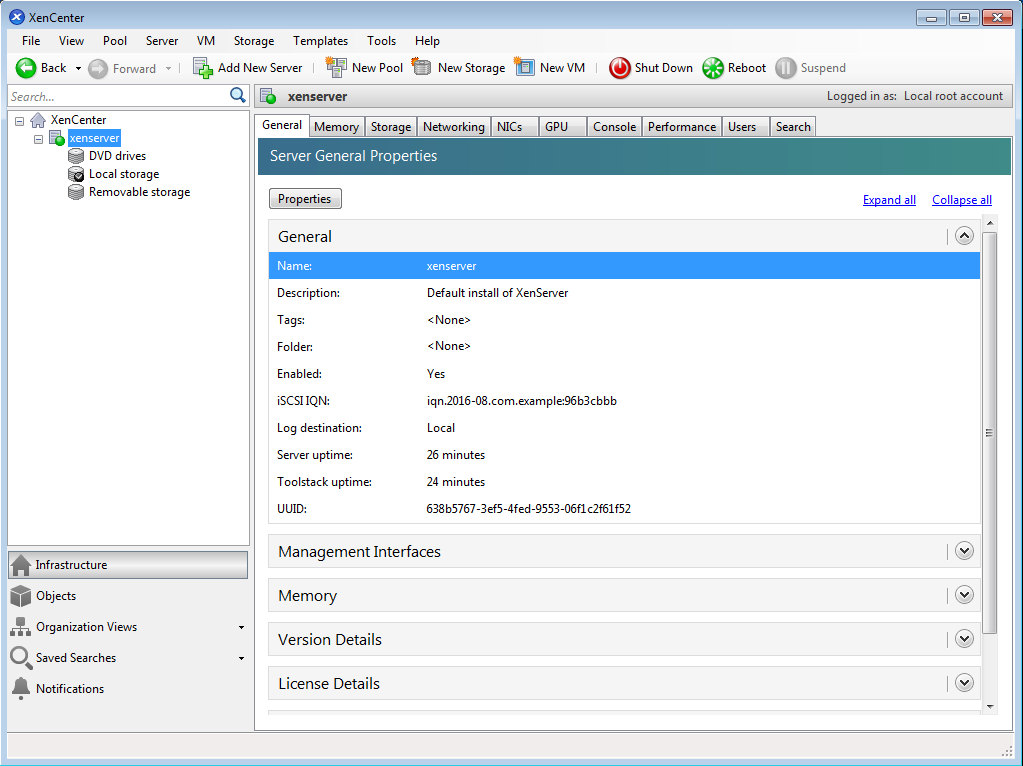The height and width of the screenshot is (766, 1023).
Task: Click the green Back arrow icon
Action: [x=26, y=68]
